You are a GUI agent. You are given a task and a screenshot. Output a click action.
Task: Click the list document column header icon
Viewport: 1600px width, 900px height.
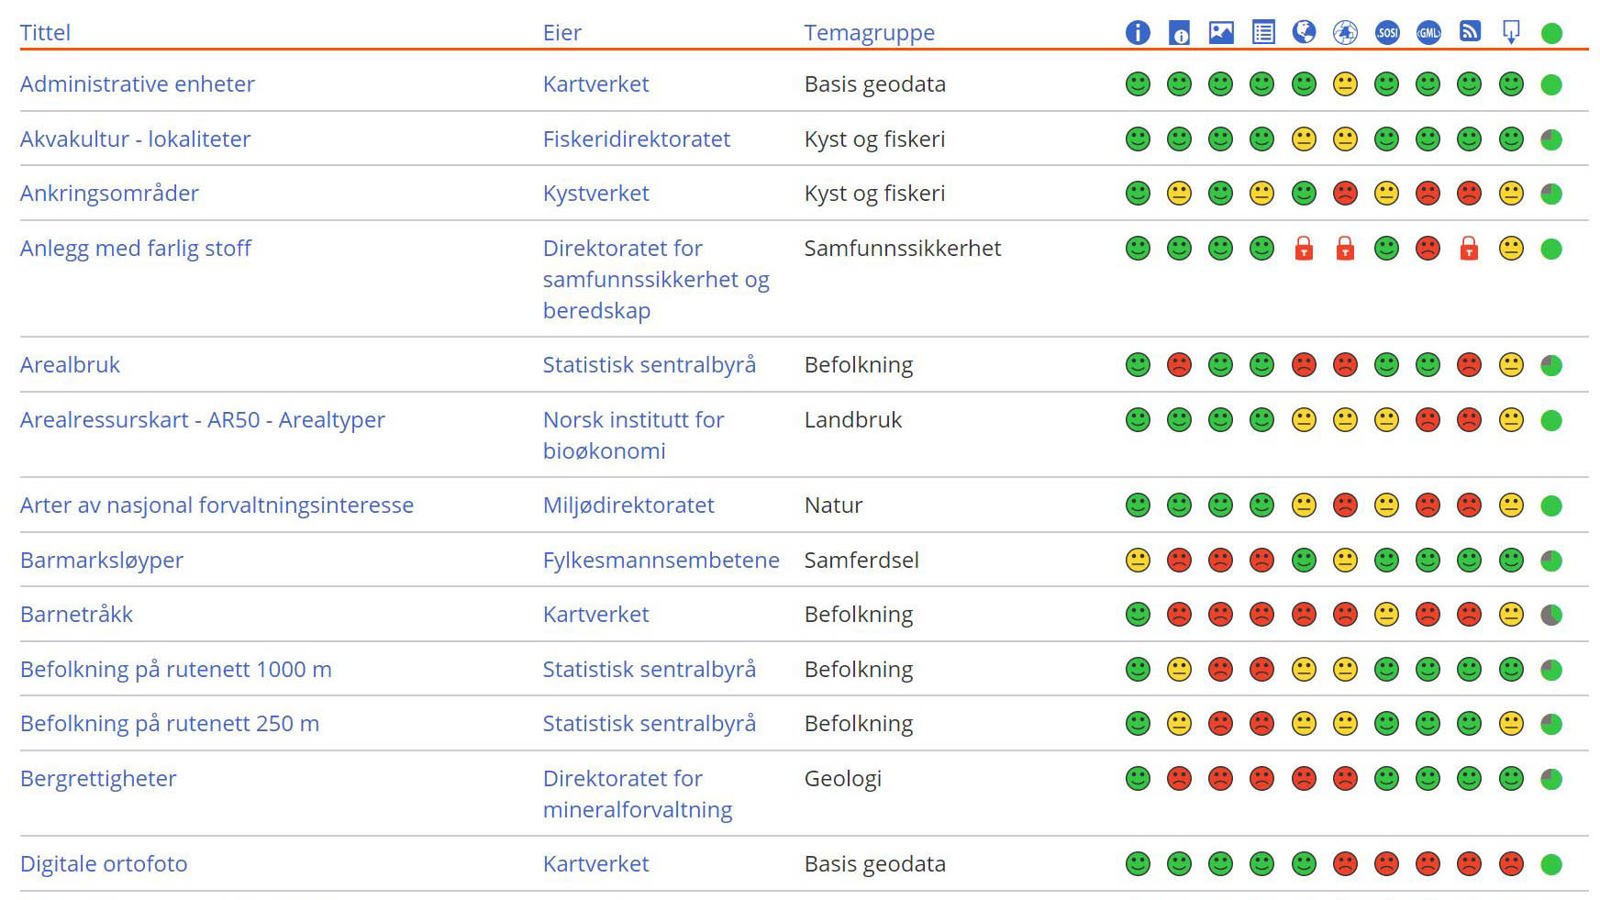(x=1263, y=33)
